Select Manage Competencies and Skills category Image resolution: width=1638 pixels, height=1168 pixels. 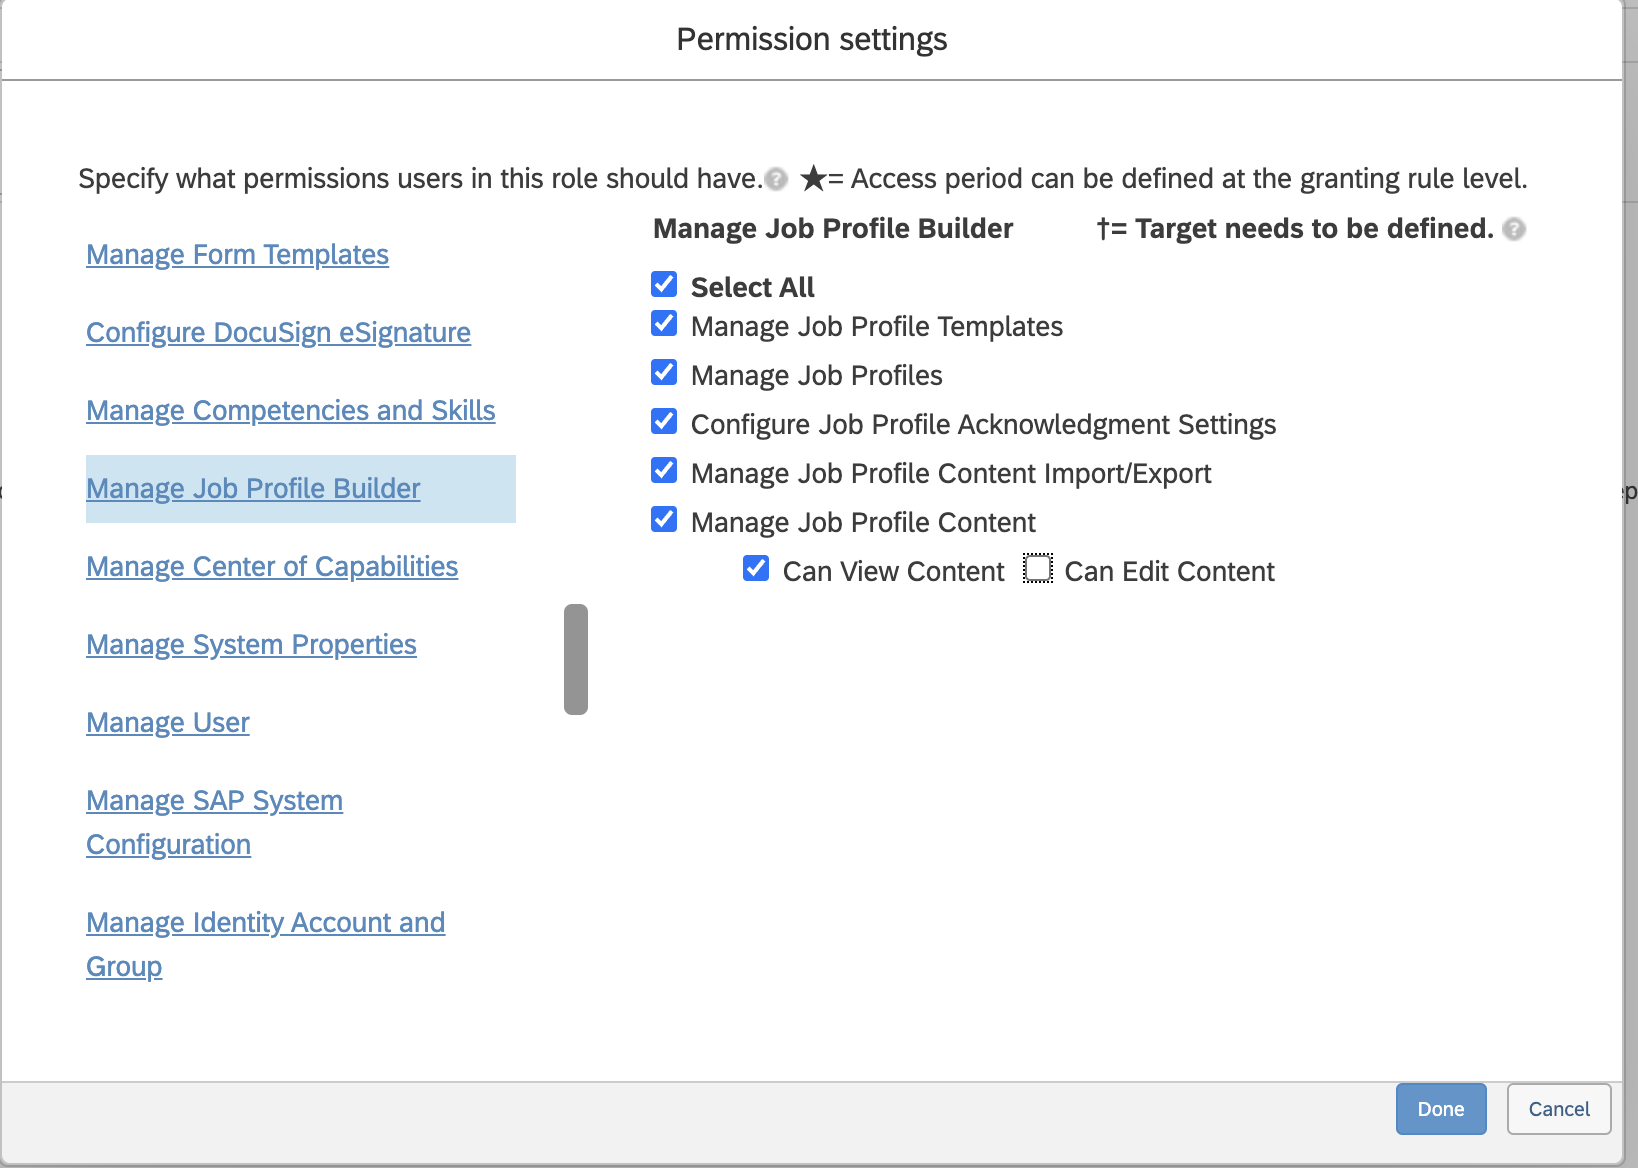click(290, 411)
